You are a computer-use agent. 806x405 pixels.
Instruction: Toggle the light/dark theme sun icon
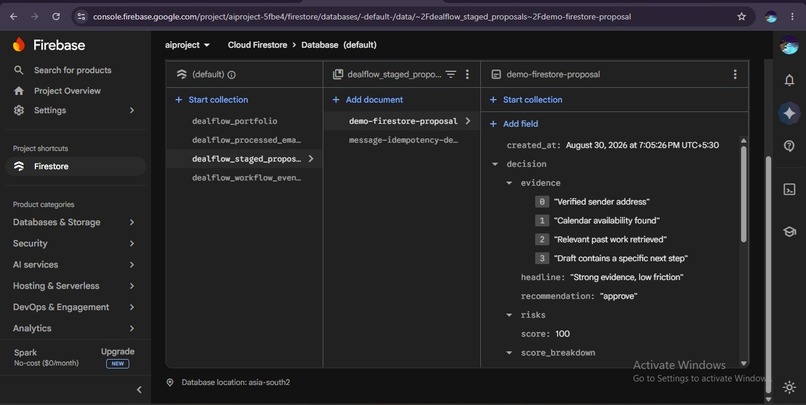[789, 387]
